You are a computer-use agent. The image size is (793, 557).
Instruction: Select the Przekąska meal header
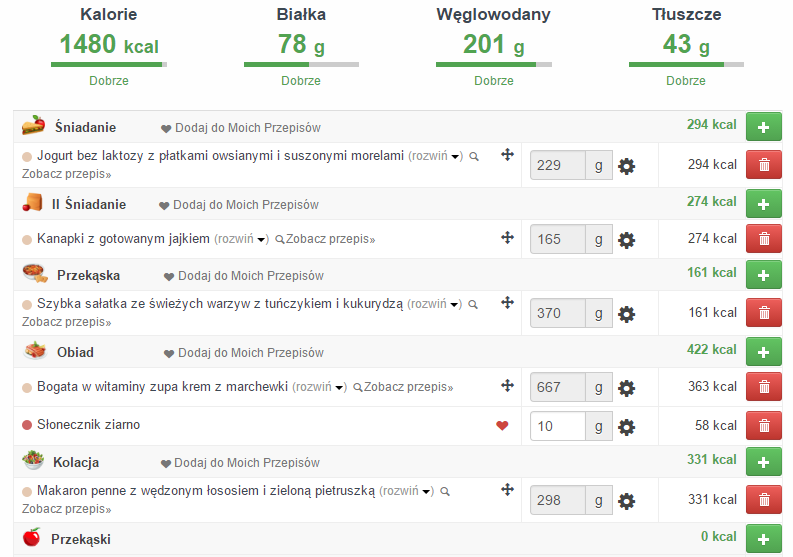click(x=90, y=276)
